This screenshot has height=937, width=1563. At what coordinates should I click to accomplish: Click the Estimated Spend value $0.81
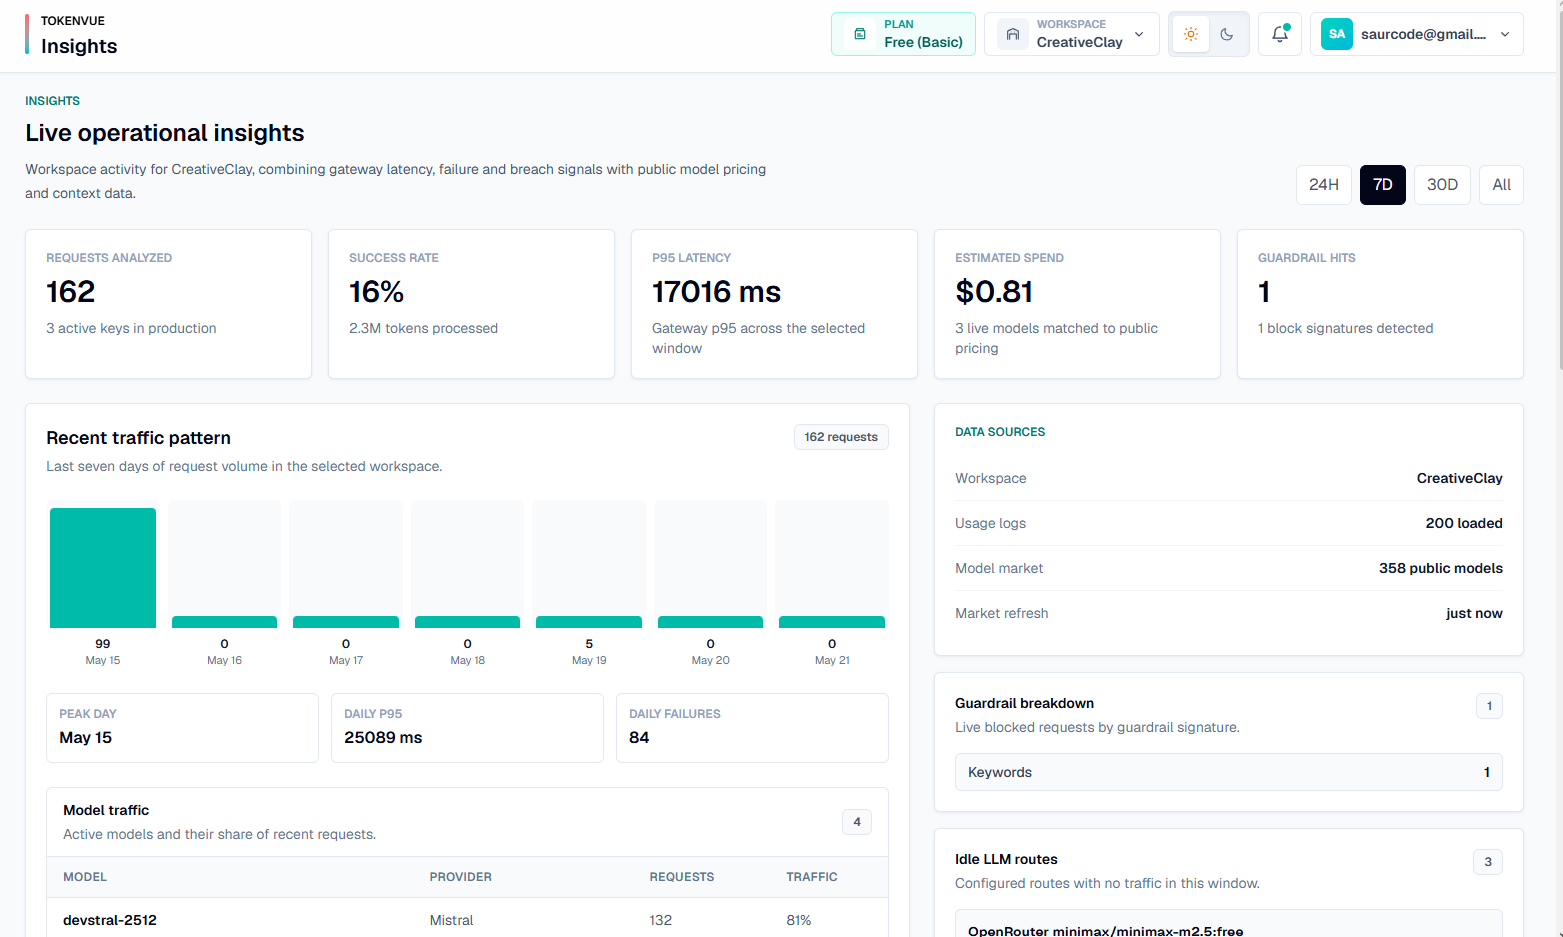[x=994, y=292]
